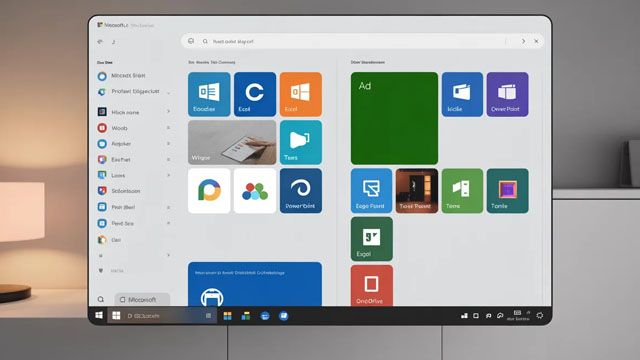
Task: Expand the dropdown arrow on second sidebar item
Action: (x=168, y=93)
